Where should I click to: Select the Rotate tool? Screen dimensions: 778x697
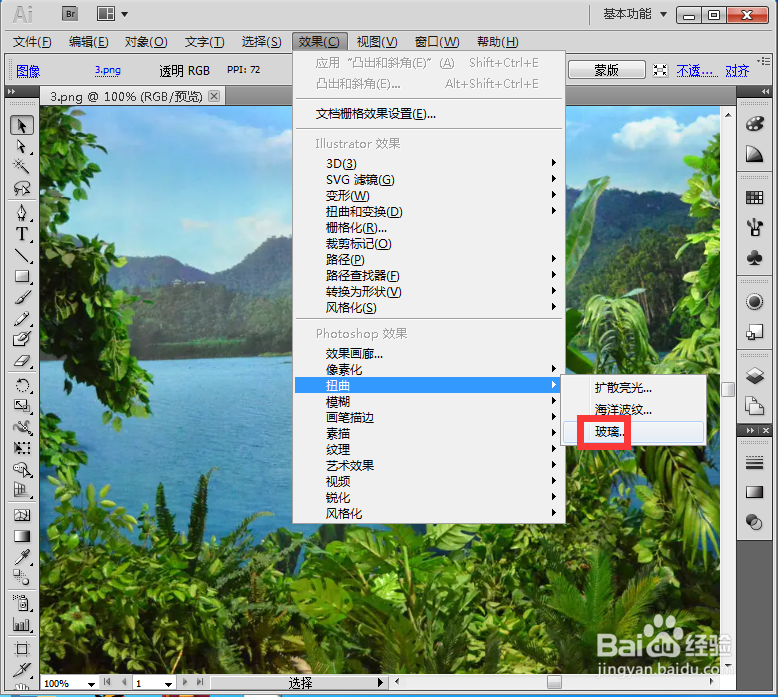point(22,385)
